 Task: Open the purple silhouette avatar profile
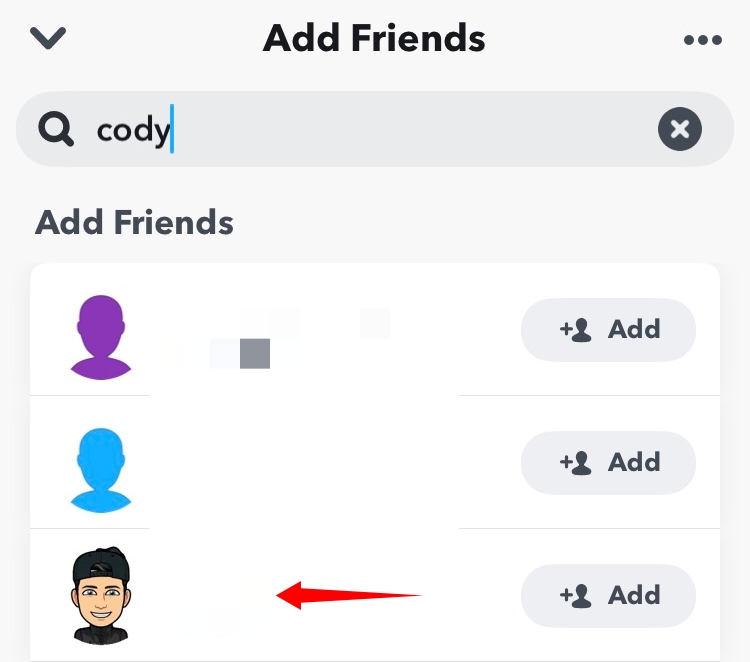pos(101,335)
